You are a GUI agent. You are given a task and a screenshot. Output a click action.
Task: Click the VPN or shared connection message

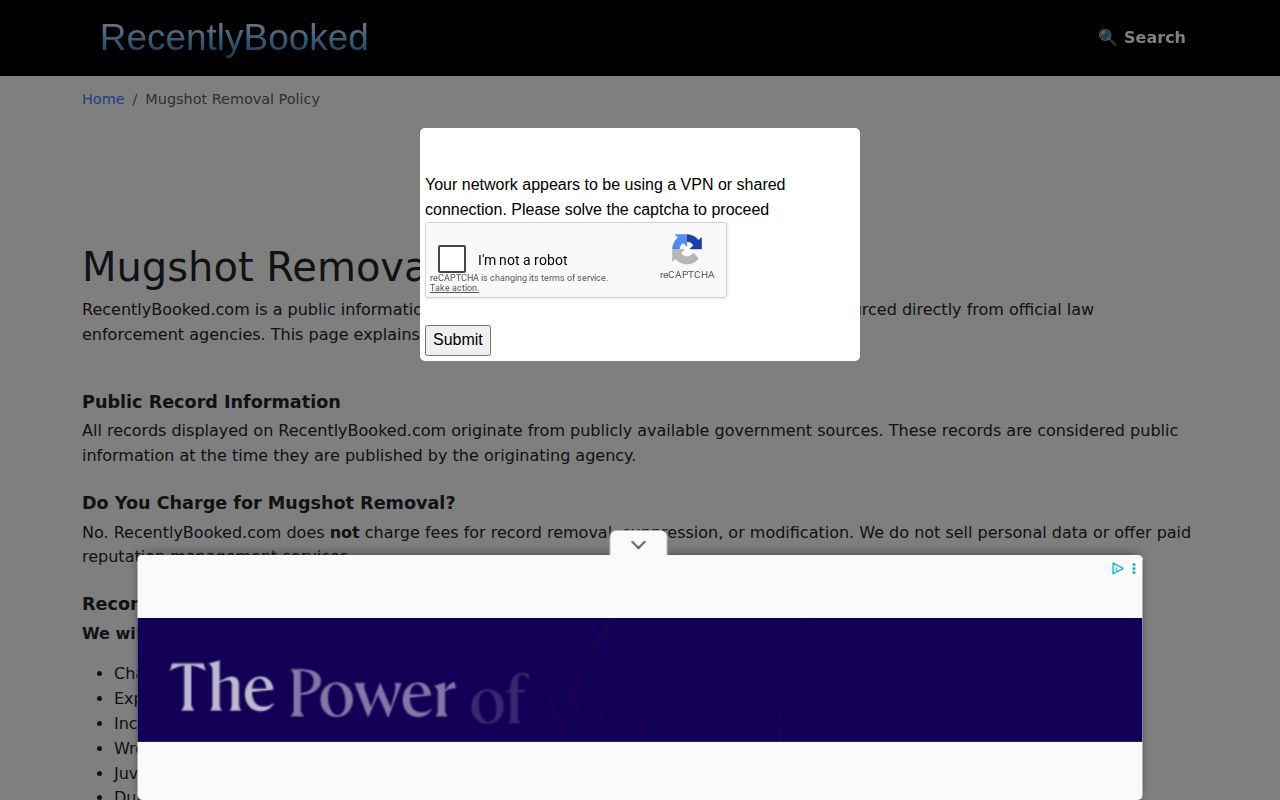605,197
